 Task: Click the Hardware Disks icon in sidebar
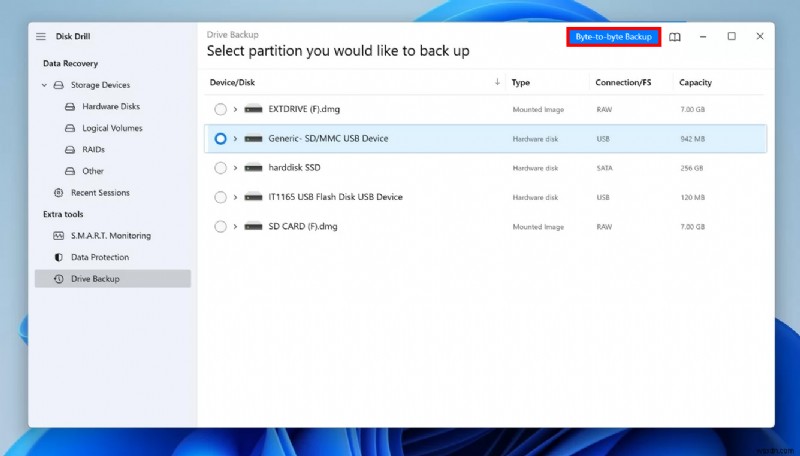click(x=70, y=107)
